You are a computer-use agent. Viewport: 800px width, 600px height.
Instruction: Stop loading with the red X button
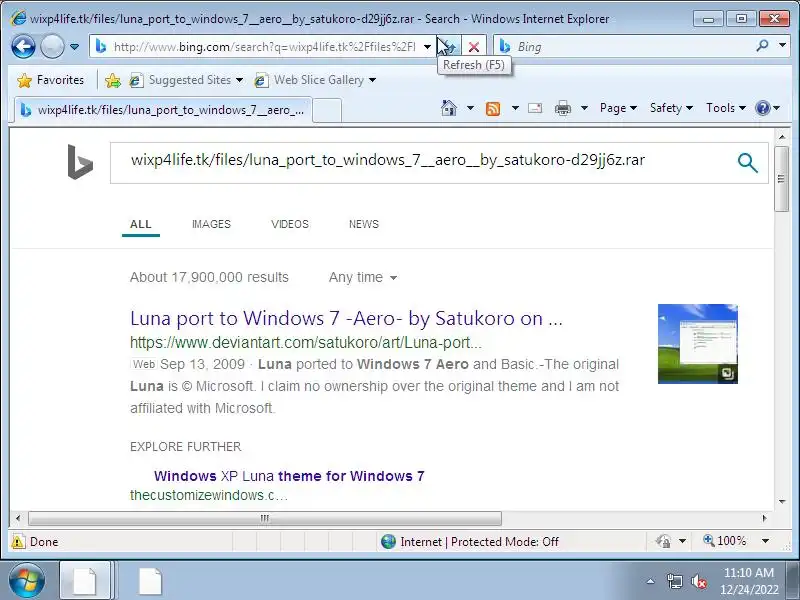coord(474,47)
